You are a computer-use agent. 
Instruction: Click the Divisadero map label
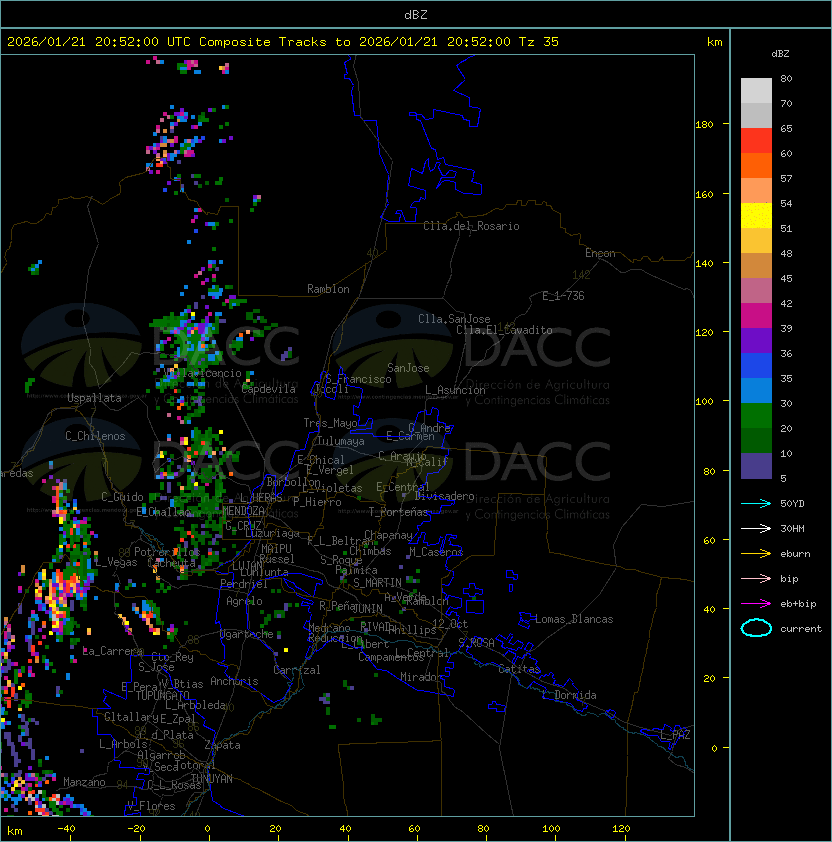(x=444, y=496)
